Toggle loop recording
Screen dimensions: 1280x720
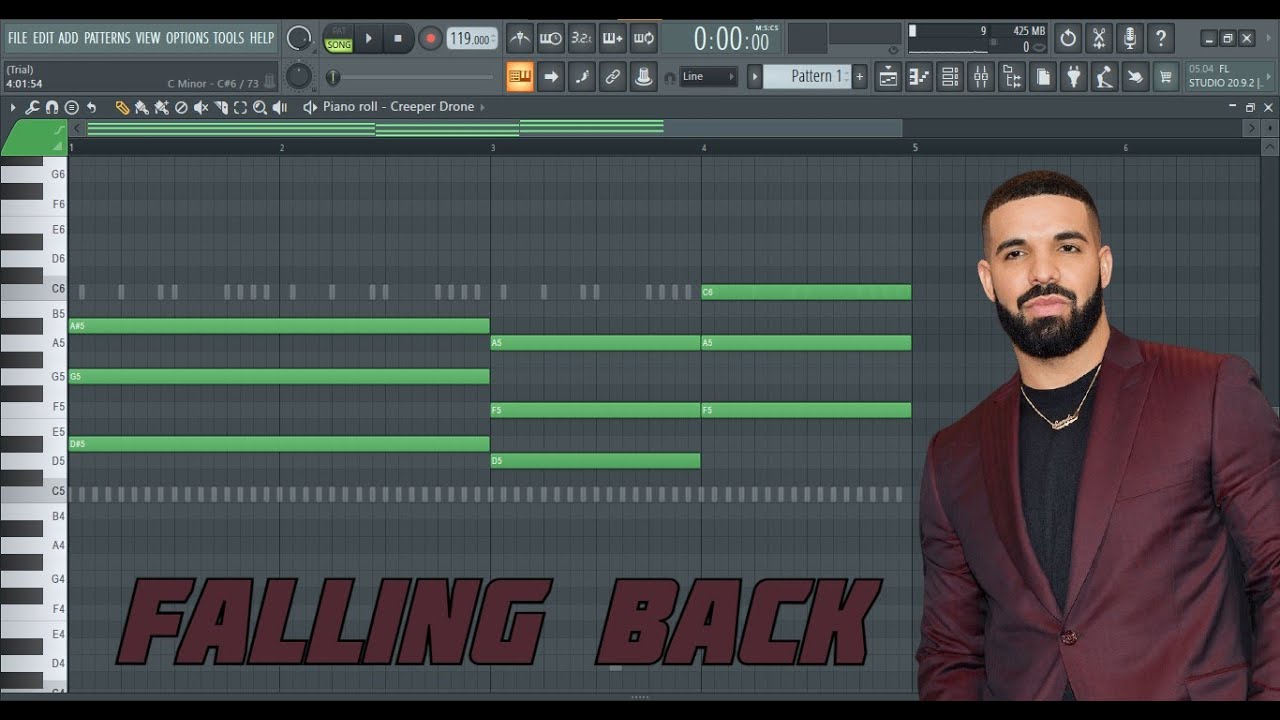644,38
